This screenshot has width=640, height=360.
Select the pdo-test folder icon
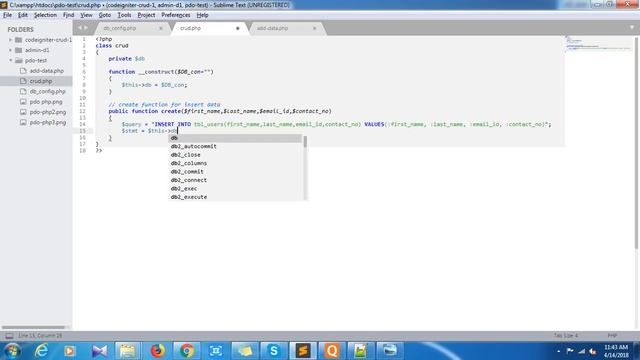[18, 60]
